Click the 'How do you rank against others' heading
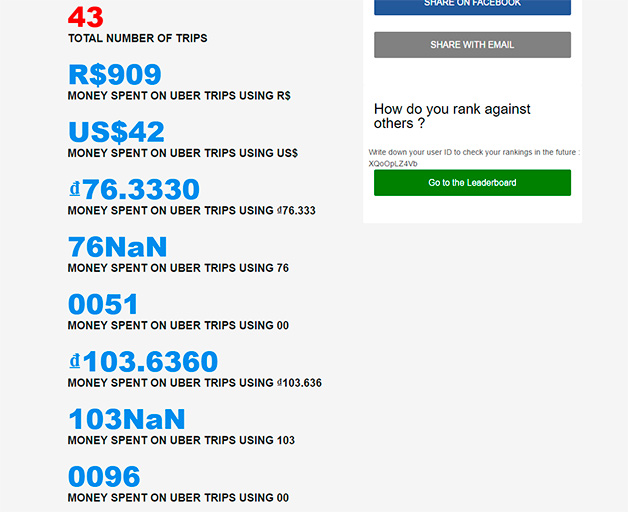Image resolution: width=628 pixels, height=512 pixels. coord(451,116)
